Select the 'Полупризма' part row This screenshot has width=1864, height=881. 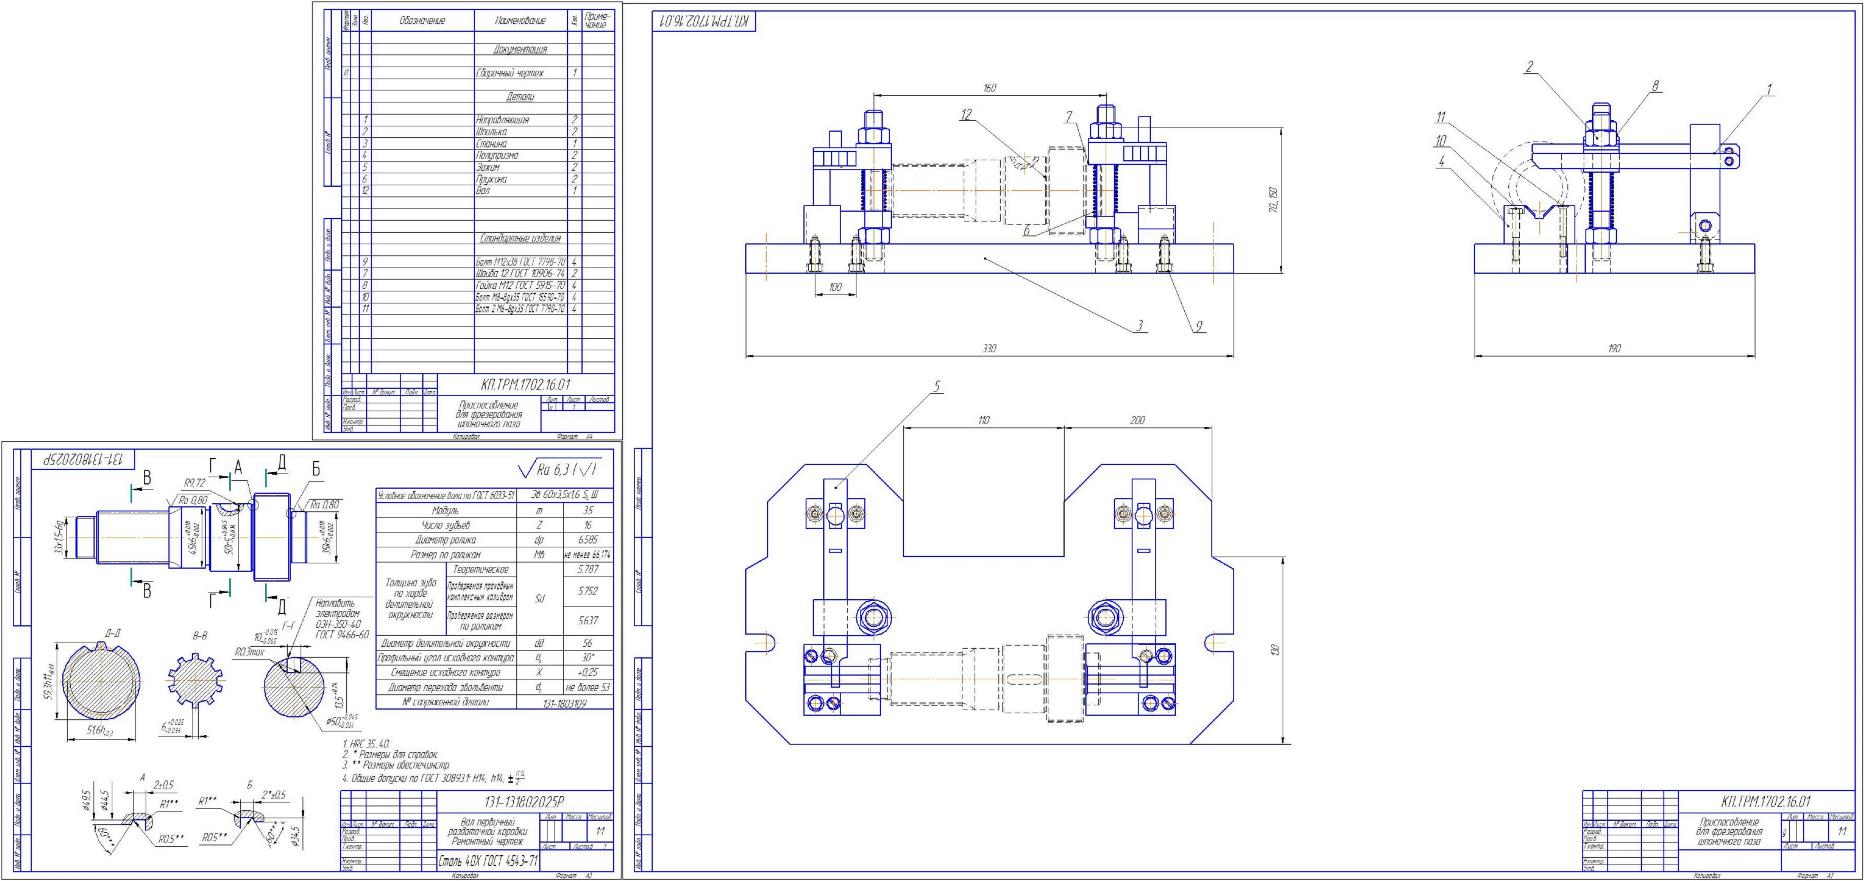coord(477,156)
